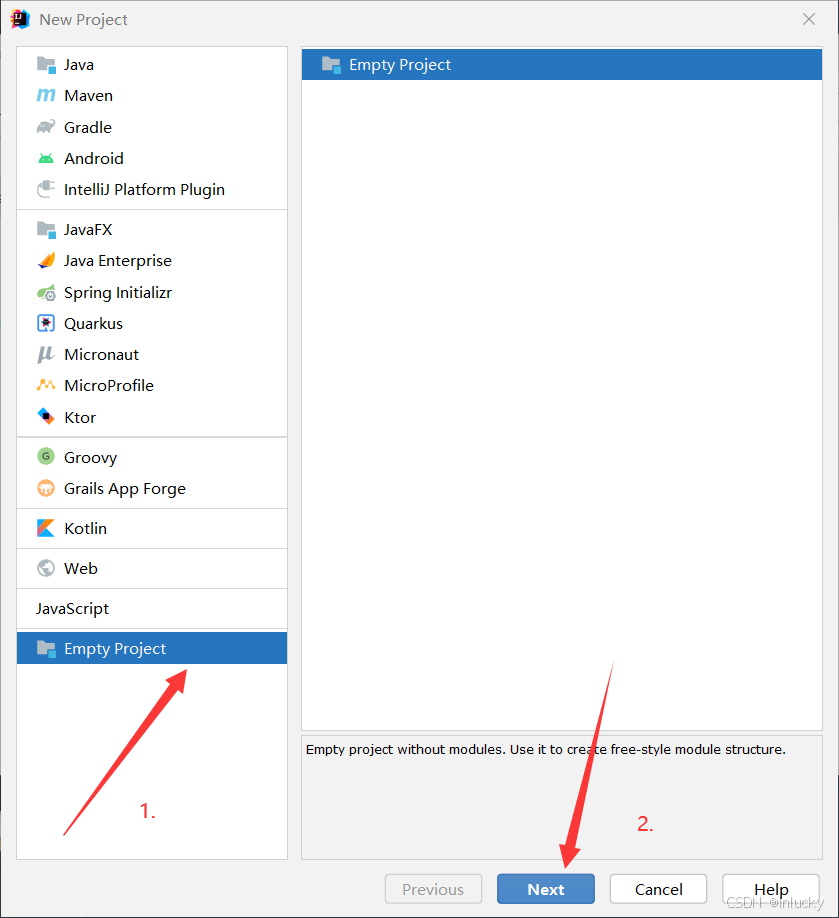This screenshot has width=839, height=918.
Task: Select Java project type text
Action: (78, 64)
